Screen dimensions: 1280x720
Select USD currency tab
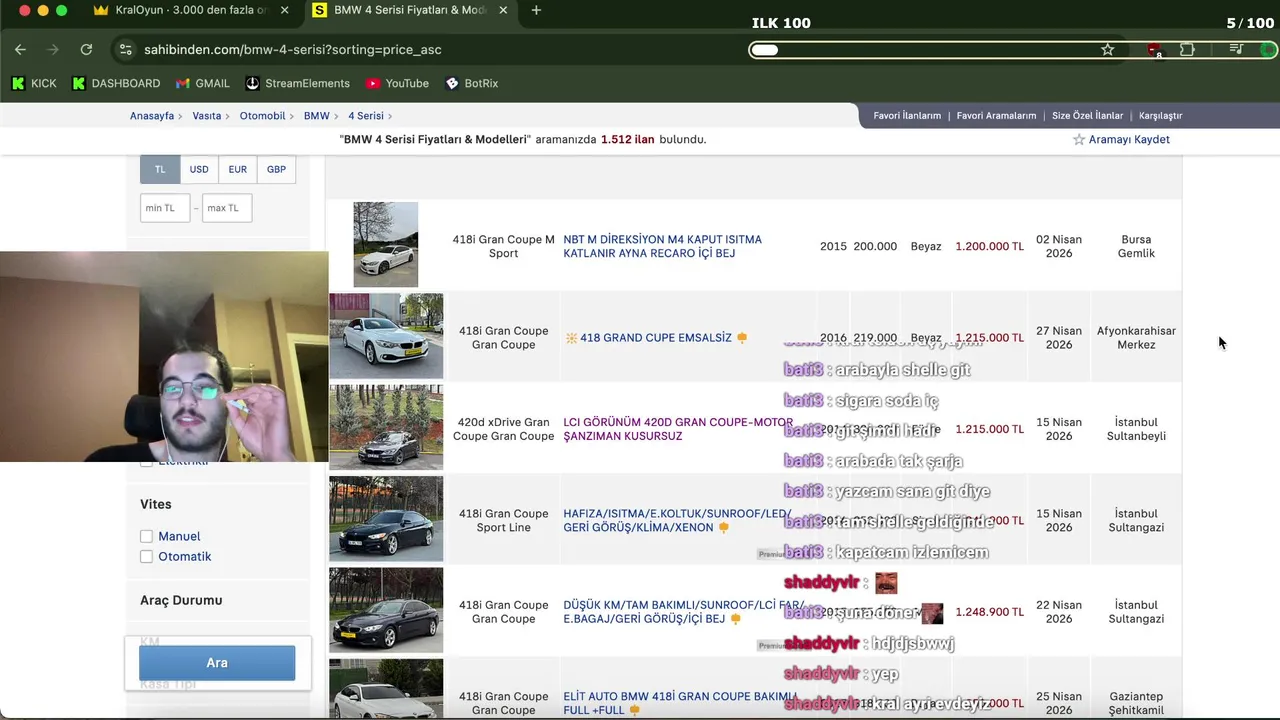tap(199, 169)
